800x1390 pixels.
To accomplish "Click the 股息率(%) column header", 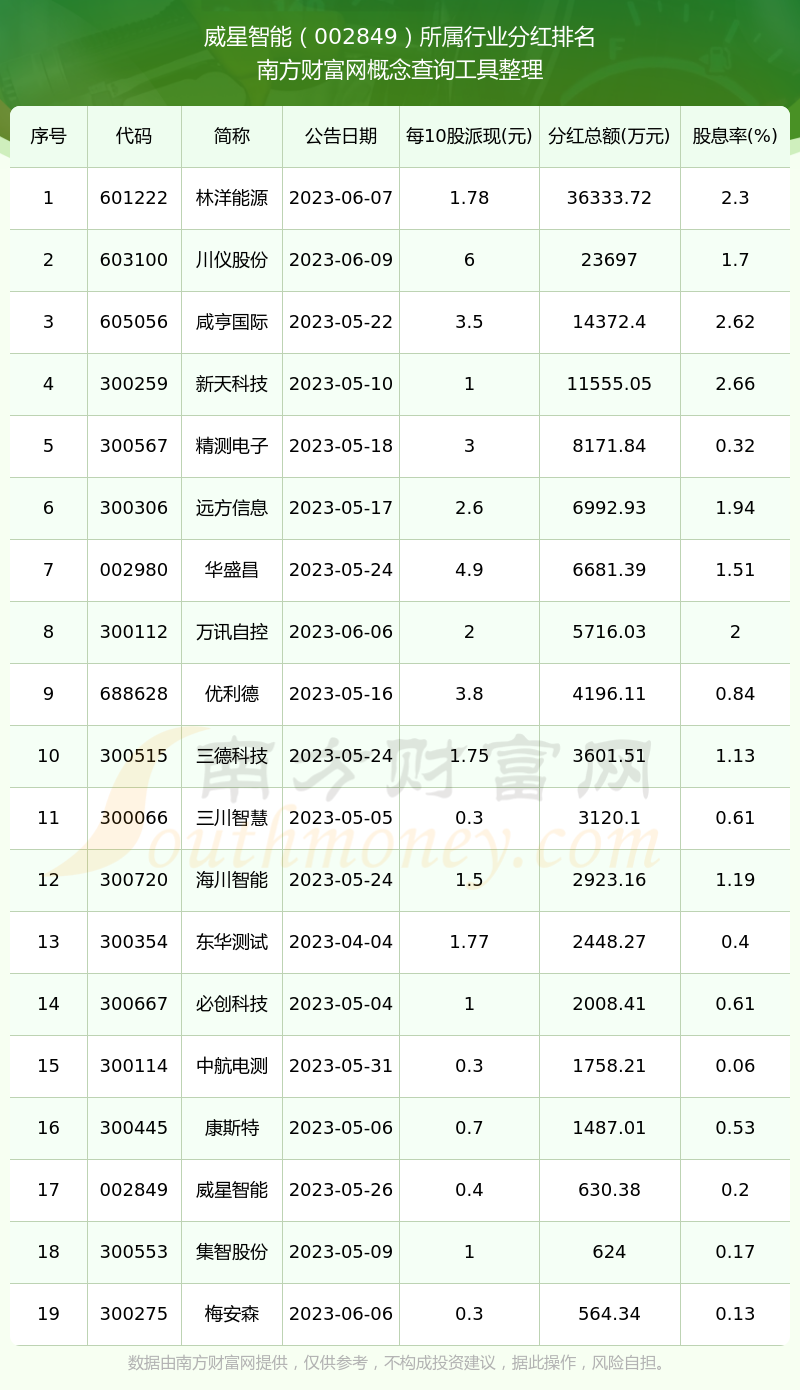I will [x=735, y=136].
